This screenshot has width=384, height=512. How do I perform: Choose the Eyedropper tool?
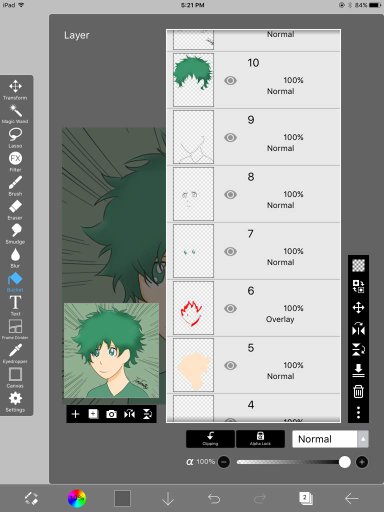click(x=15, y=353)
